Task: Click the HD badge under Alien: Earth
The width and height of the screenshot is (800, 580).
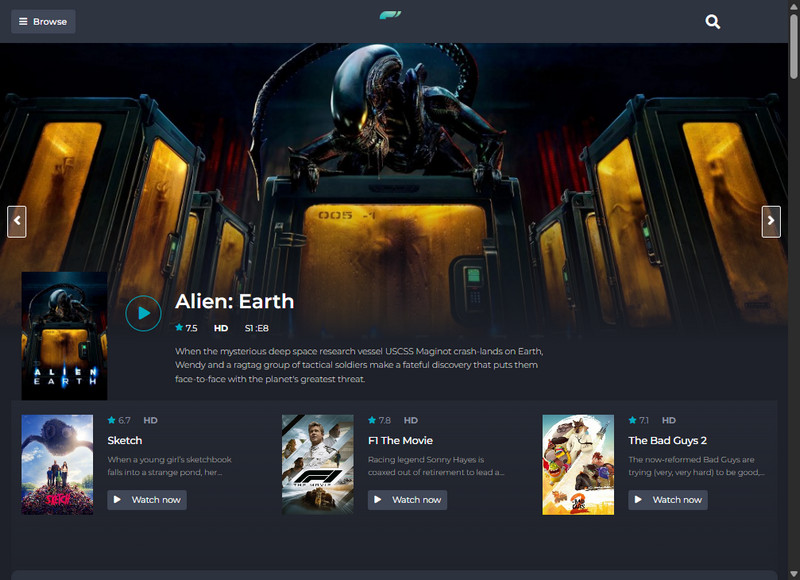Action: pyautogui.click(x=221, y=328)
